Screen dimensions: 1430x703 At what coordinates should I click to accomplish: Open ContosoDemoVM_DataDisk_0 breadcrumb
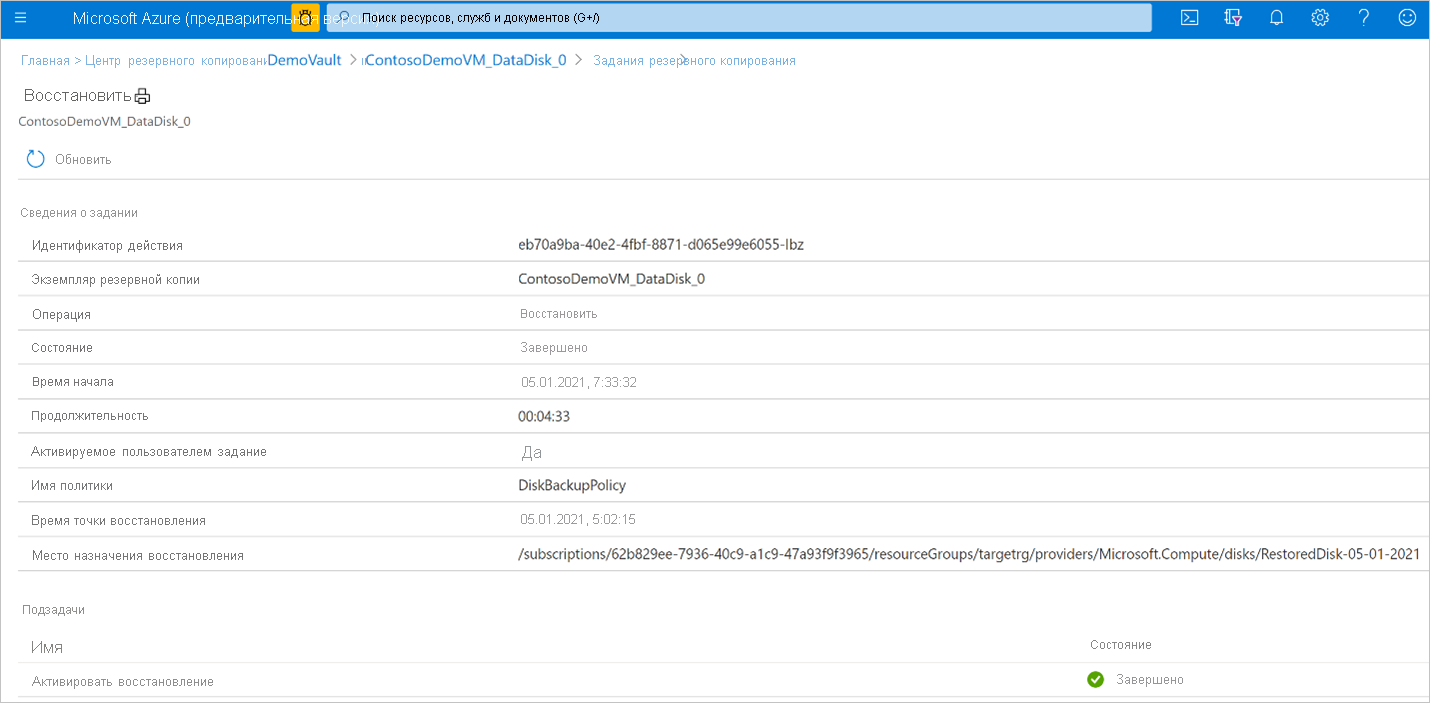coord(466,60)
